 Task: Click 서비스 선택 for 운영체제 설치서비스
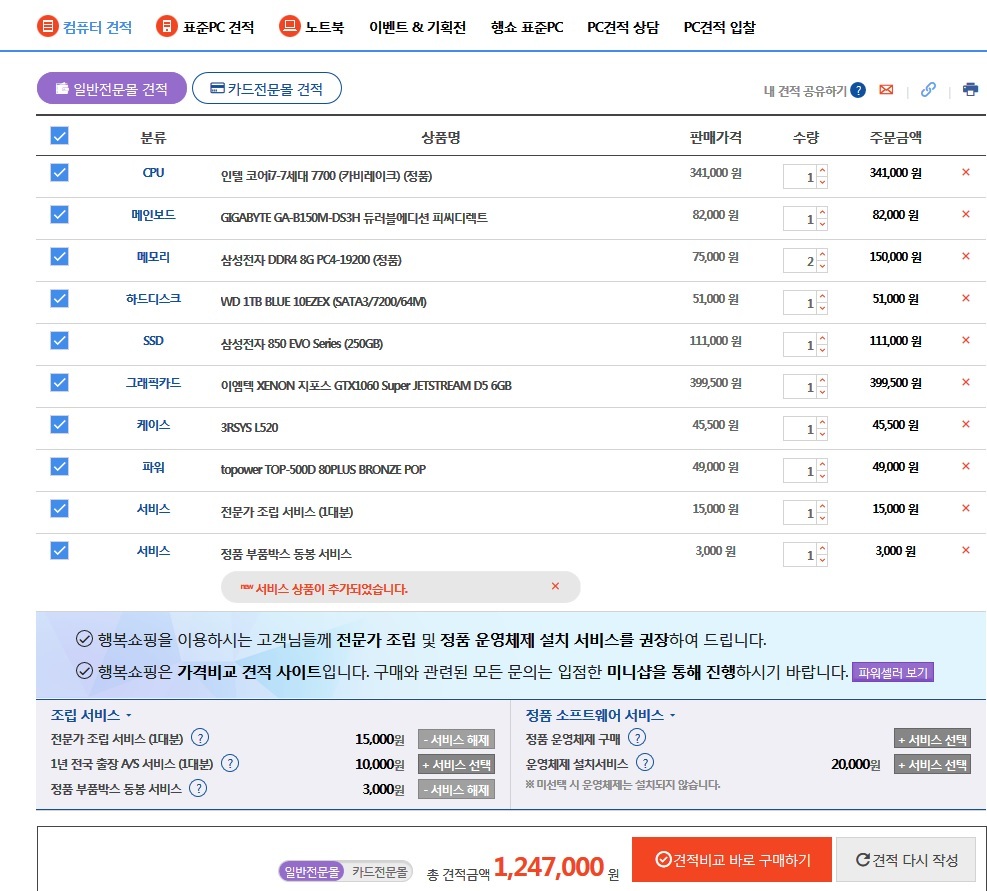click(x=932, y=764)
